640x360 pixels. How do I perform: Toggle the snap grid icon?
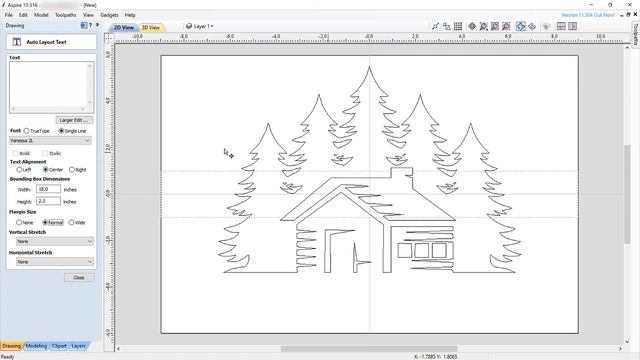(x=458, y=26)
